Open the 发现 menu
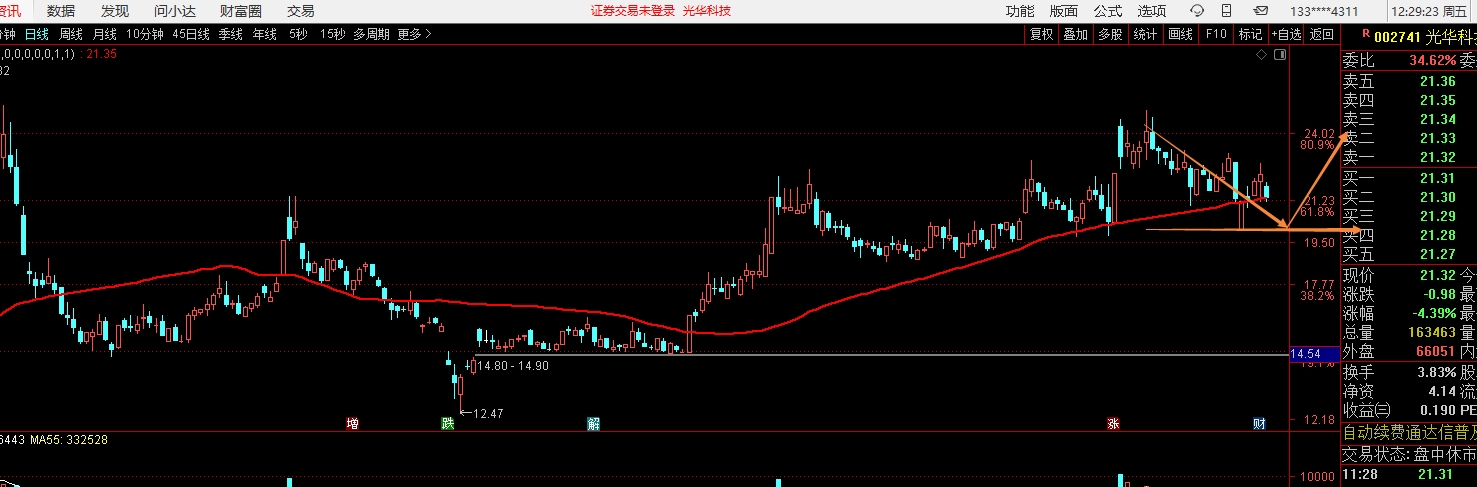 coord(115,11)
